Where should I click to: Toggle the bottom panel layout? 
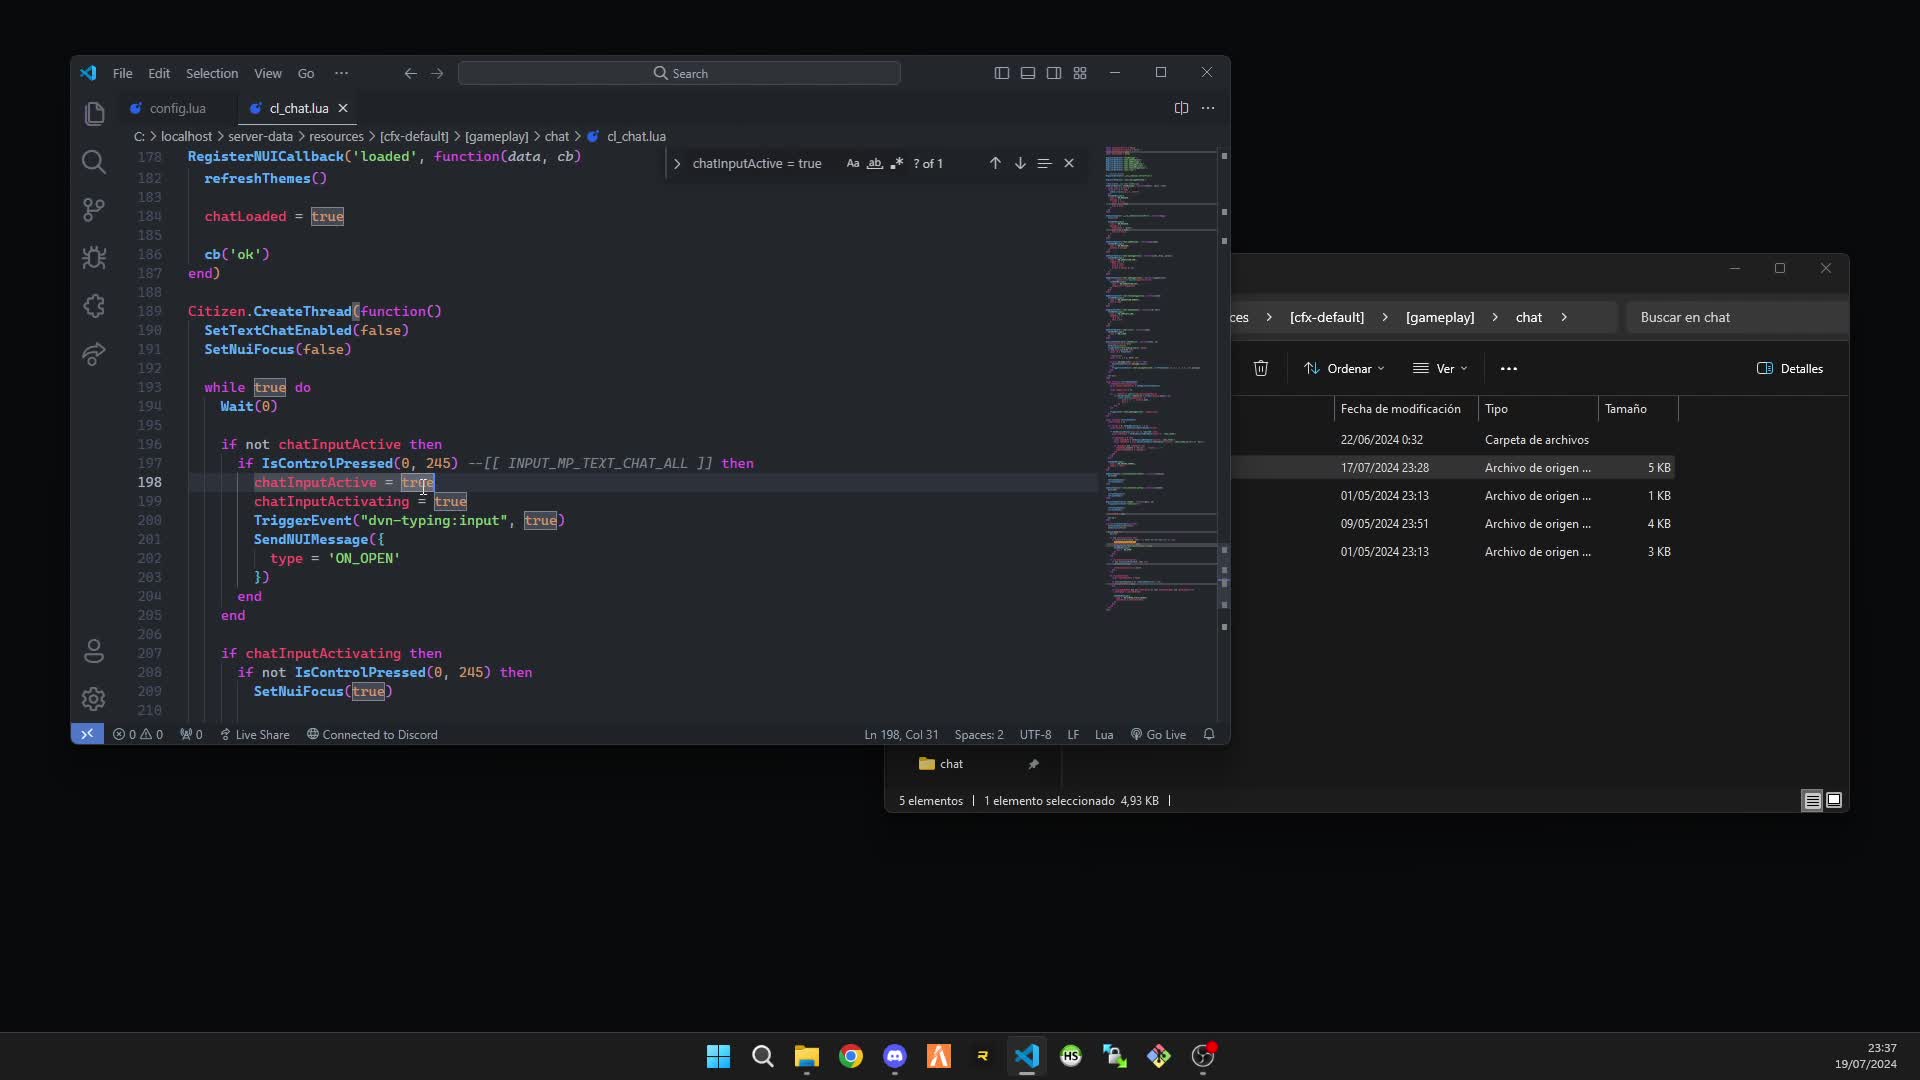pos(1028,73)
